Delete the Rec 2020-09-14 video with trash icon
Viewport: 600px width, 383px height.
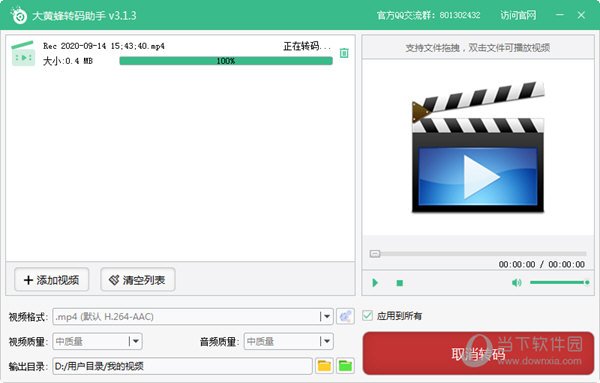pos(344,53)
